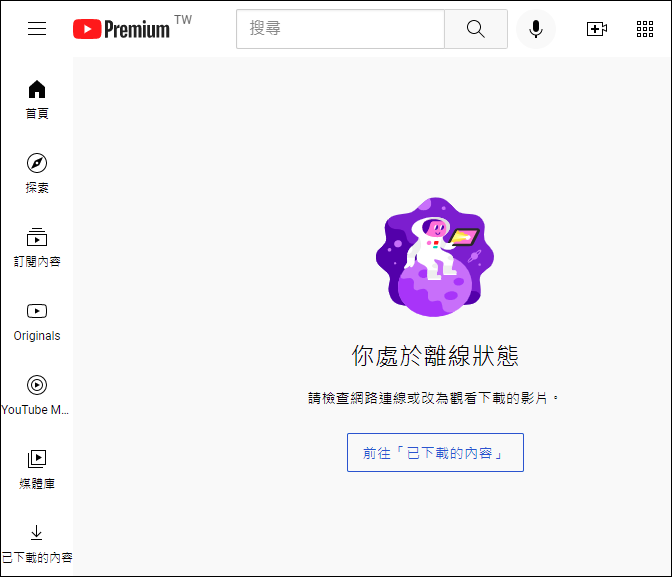Image resolution: width=672 pixels, height=577 pixels.
Task: Open YouTube Music sidebar item
Action: [37, 396]
